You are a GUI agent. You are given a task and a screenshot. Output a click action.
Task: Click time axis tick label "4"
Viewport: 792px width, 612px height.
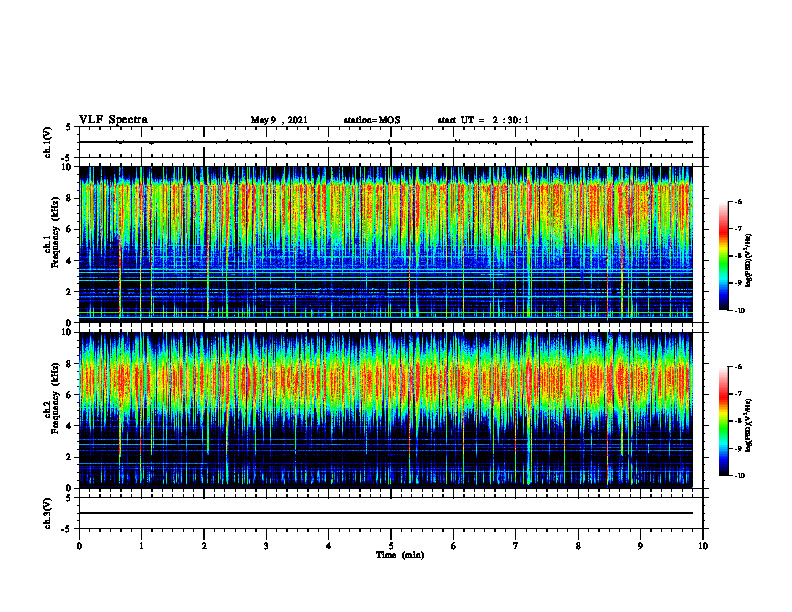329,546
